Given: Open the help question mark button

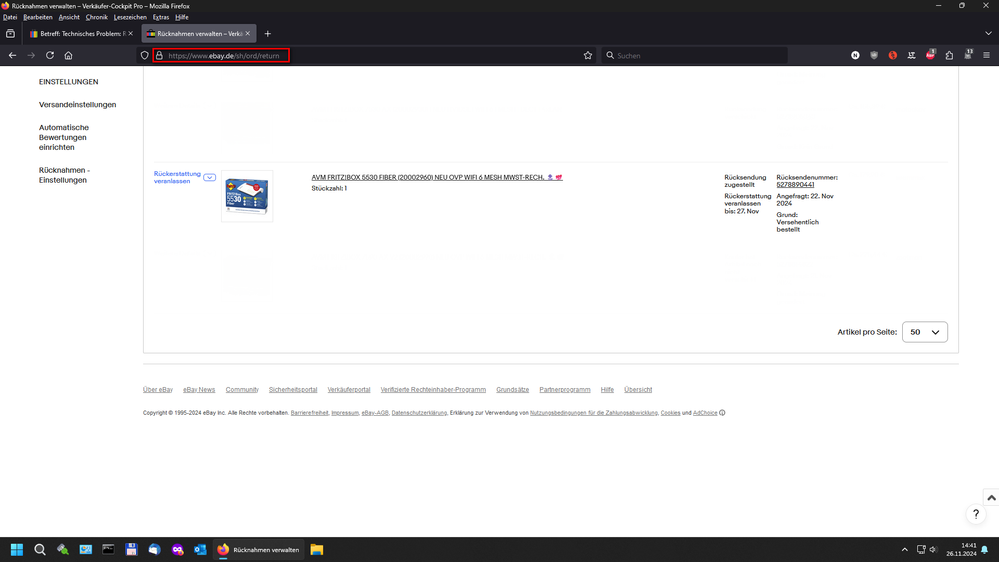Looking at the screenshot, I should point(976,514).
